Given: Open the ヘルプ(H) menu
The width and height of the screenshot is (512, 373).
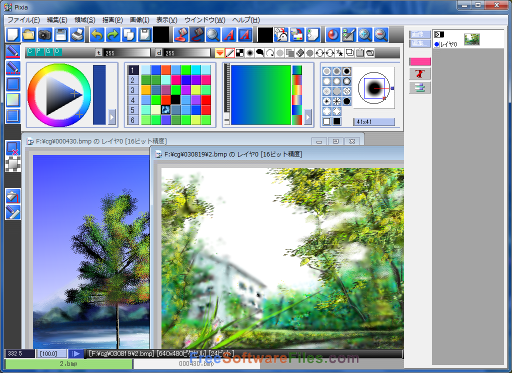Looking at the screenshot, I should tap(246, 20).
